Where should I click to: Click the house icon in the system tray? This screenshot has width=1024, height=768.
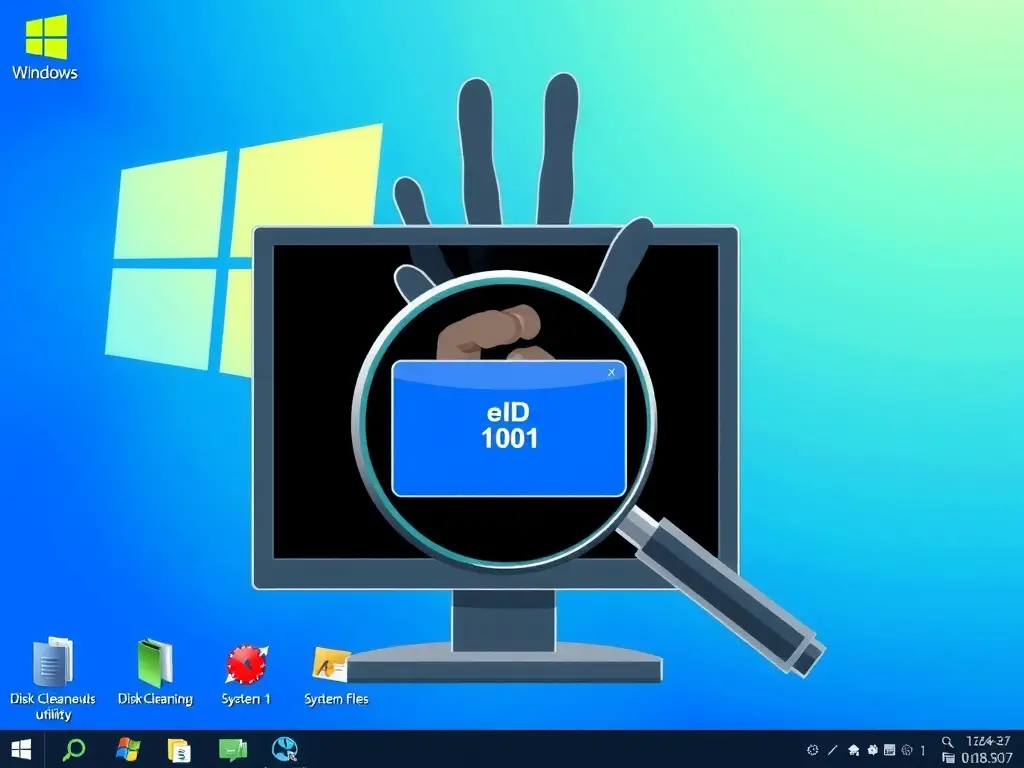(853, 750)
